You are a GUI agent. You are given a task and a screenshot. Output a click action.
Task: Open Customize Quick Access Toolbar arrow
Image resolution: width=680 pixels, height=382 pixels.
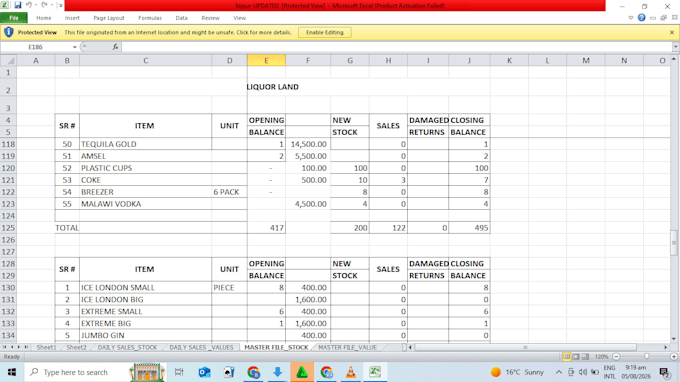(x=60, y=6)
